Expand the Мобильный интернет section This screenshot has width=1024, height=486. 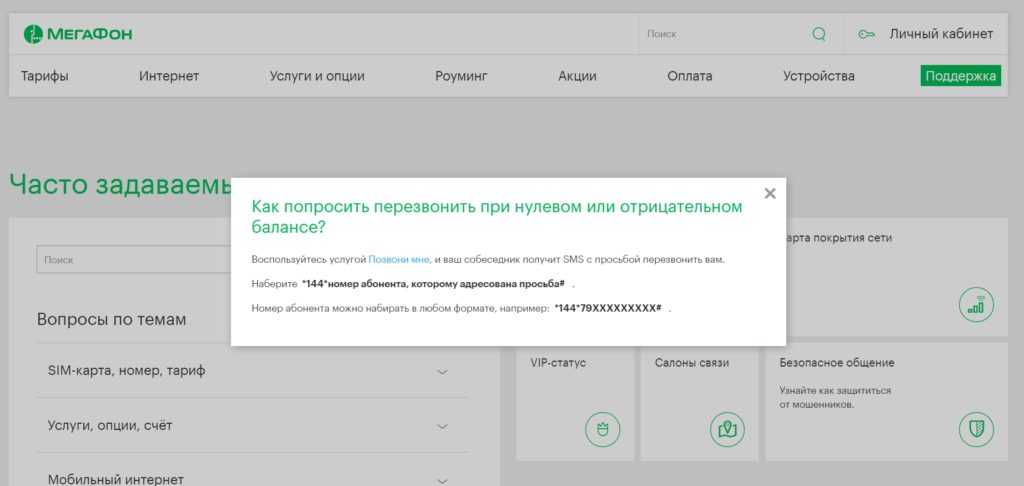click(442, 479)
